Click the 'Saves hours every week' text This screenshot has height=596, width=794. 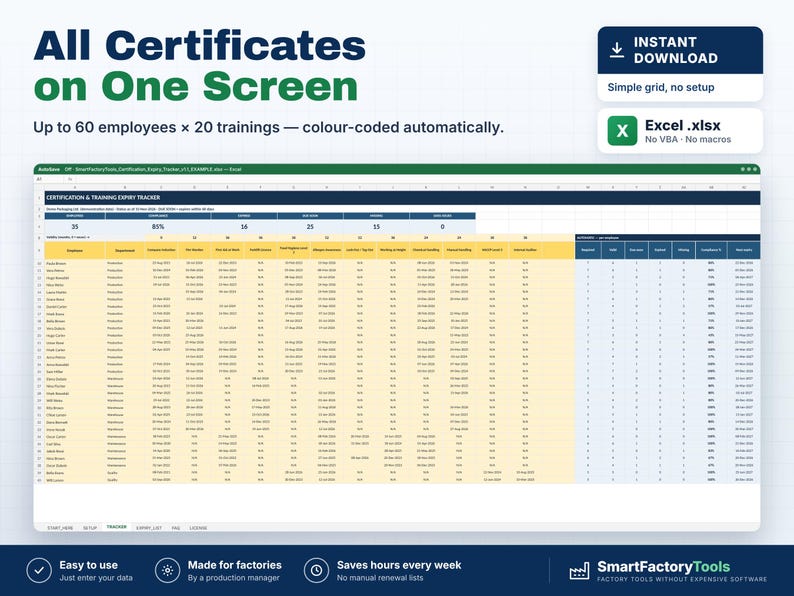point(399,565)
